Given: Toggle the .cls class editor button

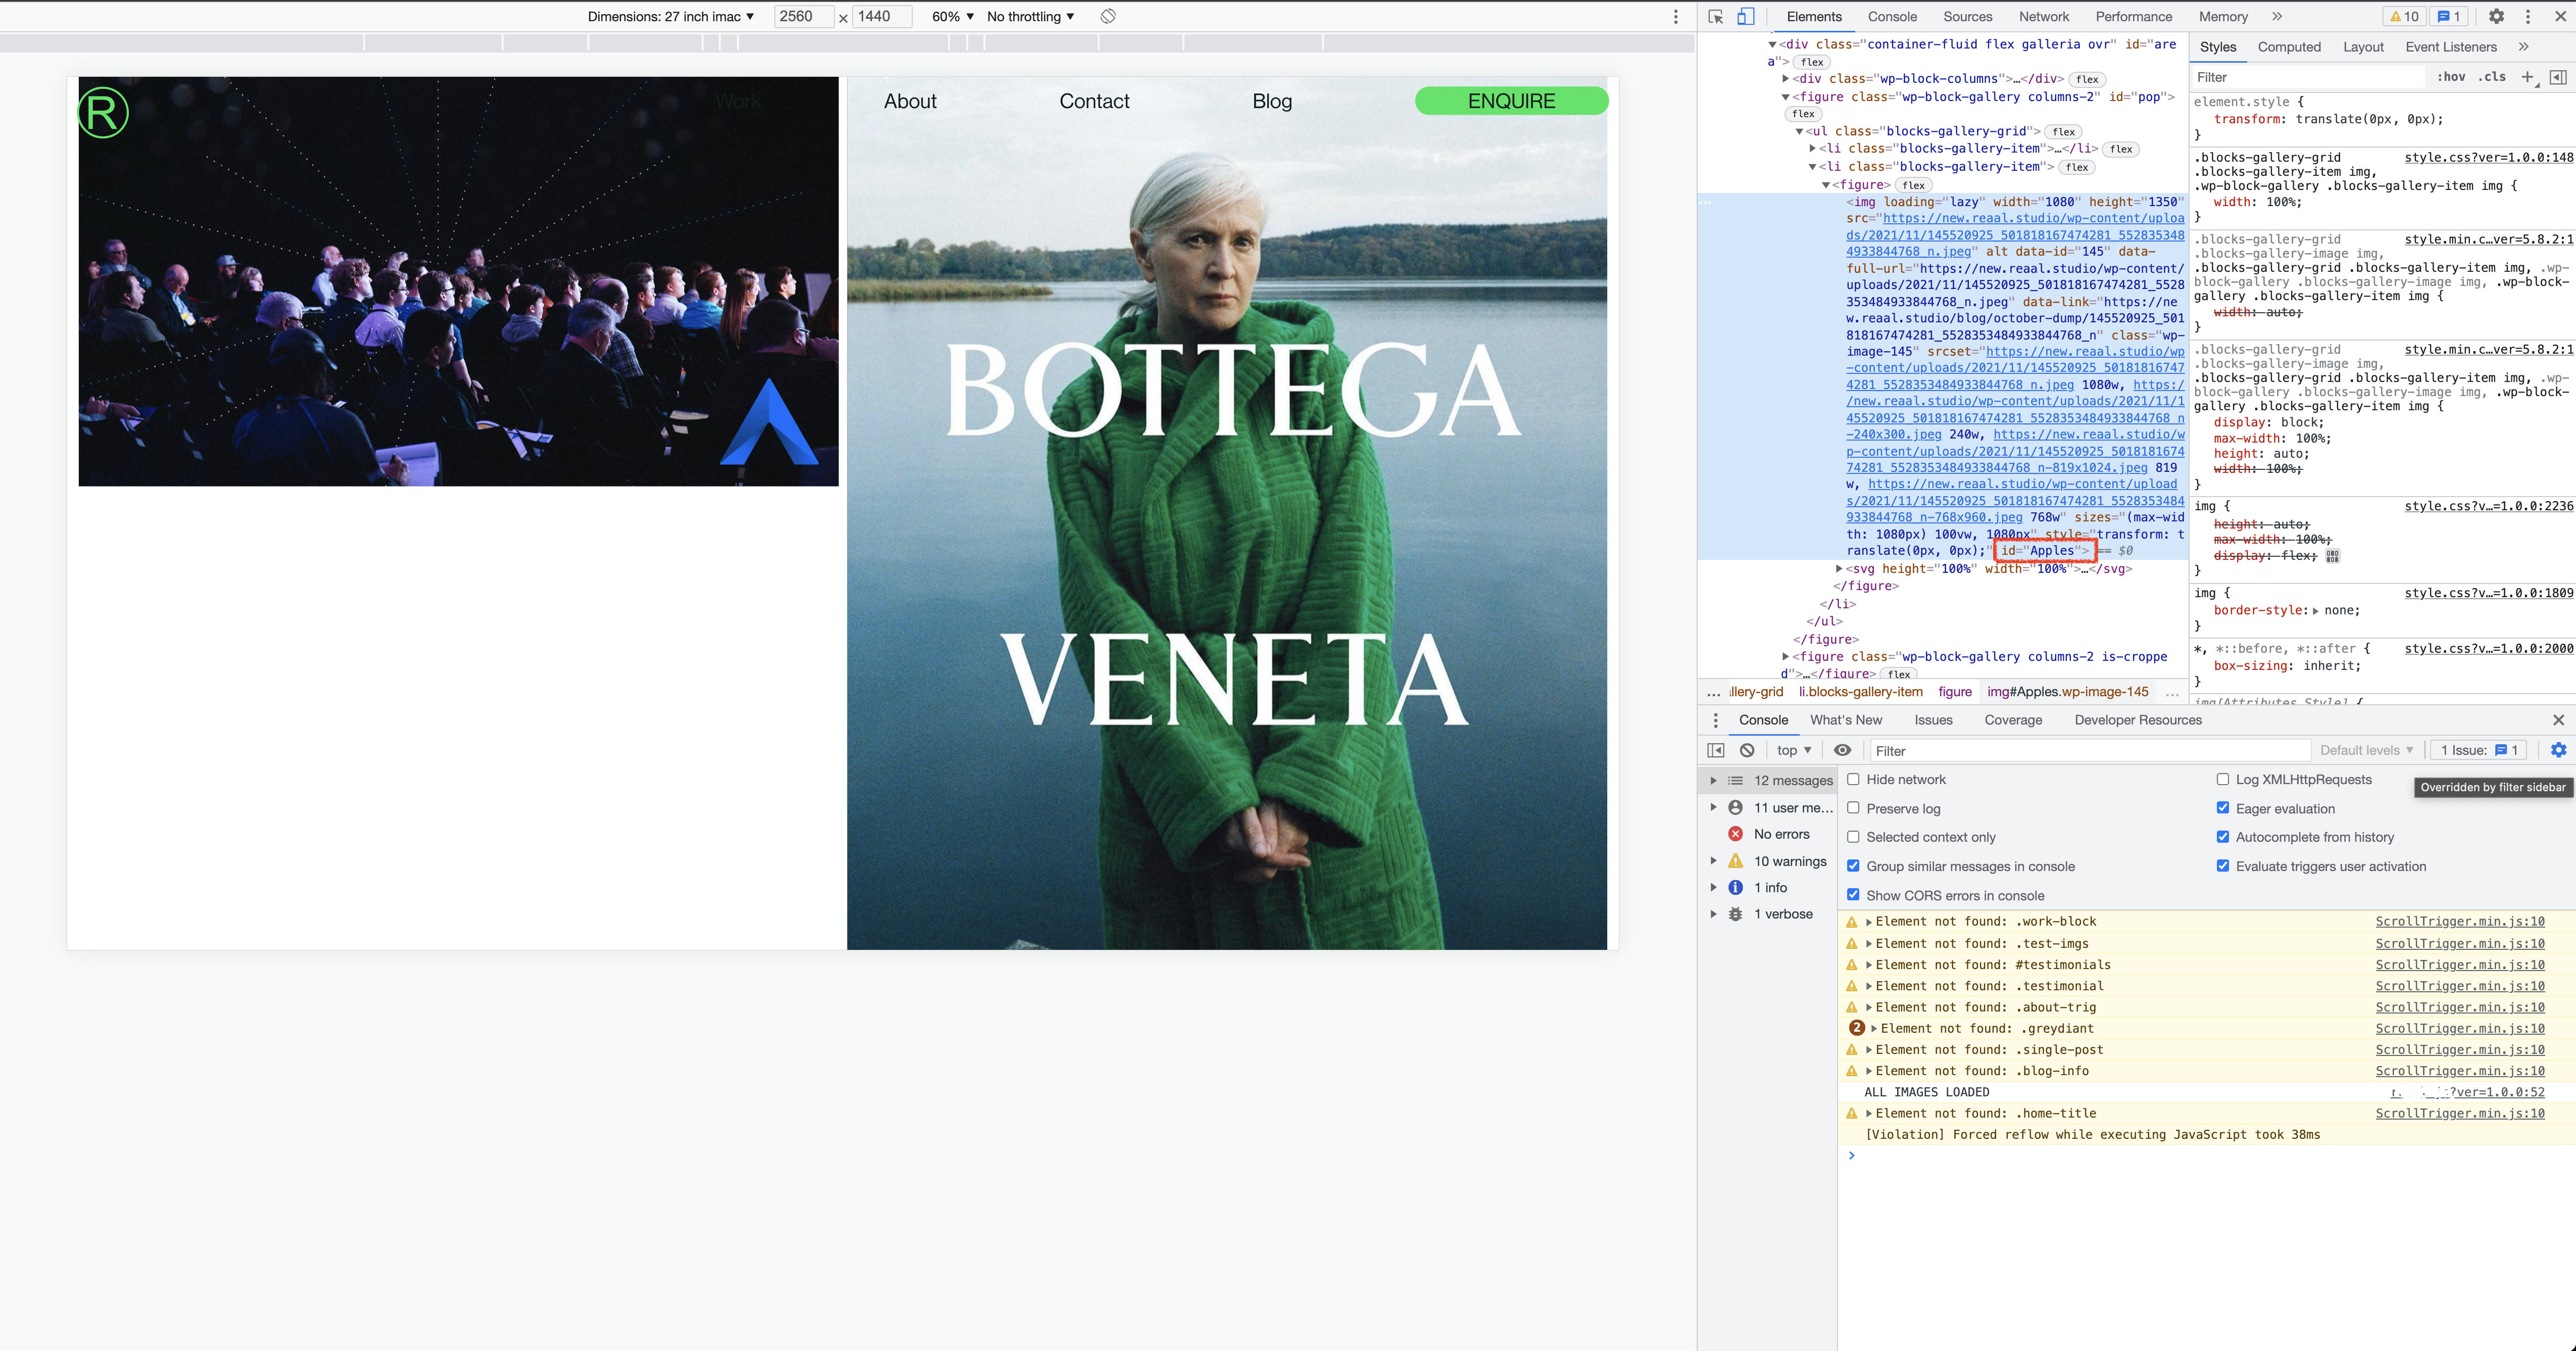Looking at the screenshot, I should tap(2492, 77).
